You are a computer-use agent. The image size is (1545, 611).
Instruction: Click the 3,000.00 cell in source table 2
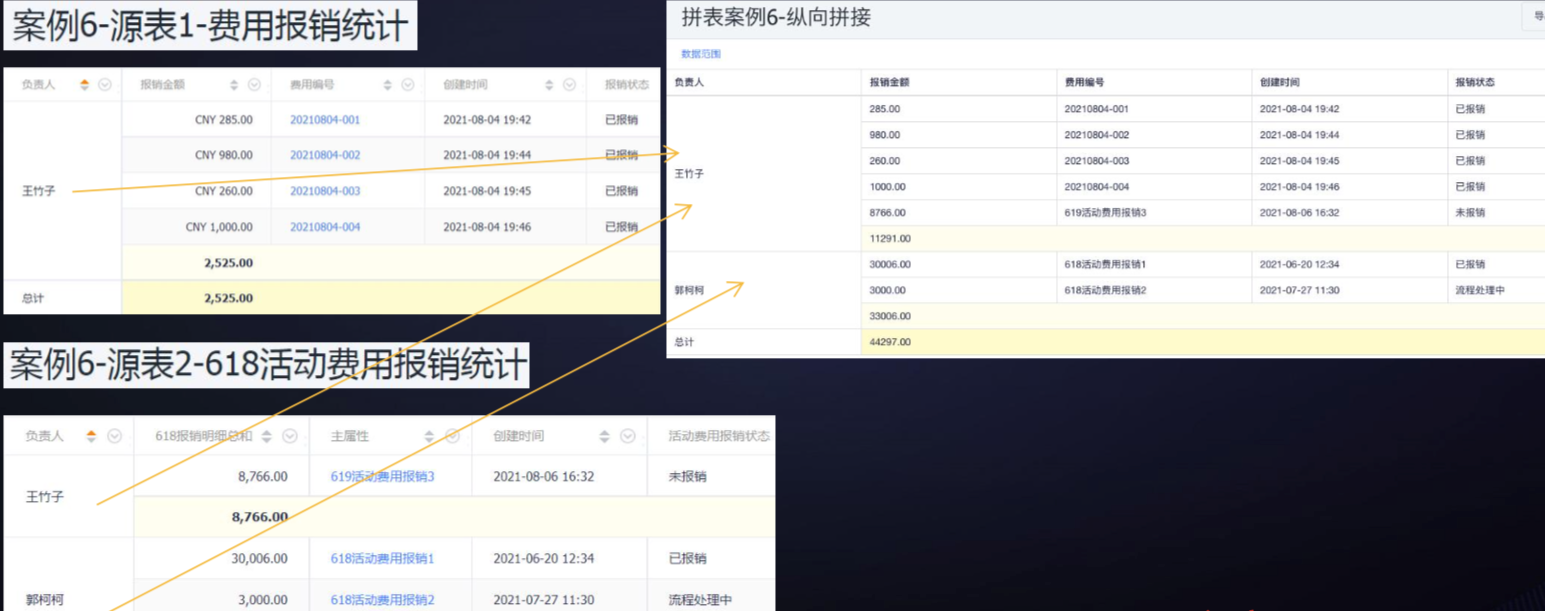pos(263,600)
